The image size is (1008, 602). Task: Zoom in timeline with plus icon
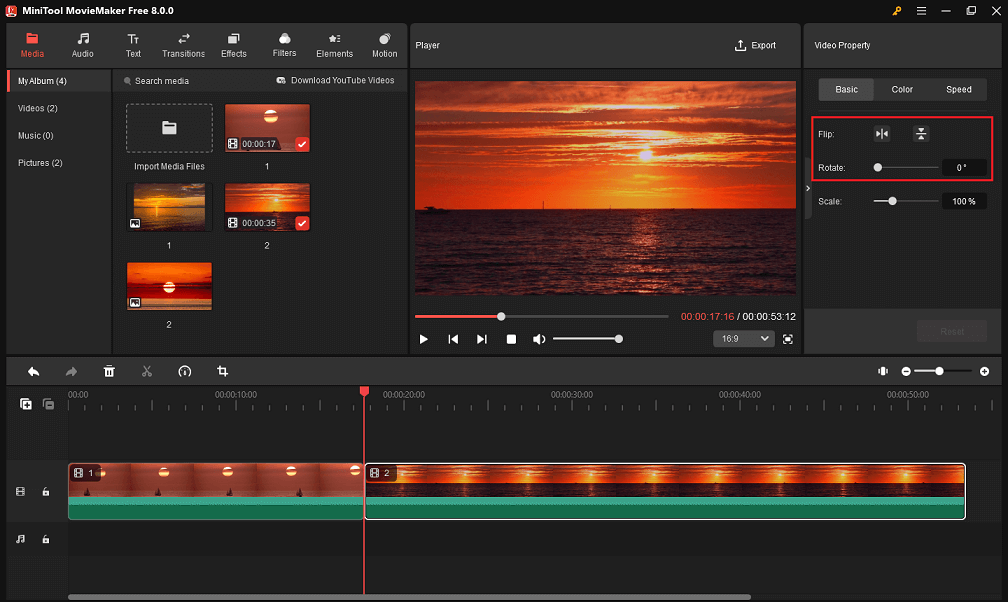tap(984, 371)
